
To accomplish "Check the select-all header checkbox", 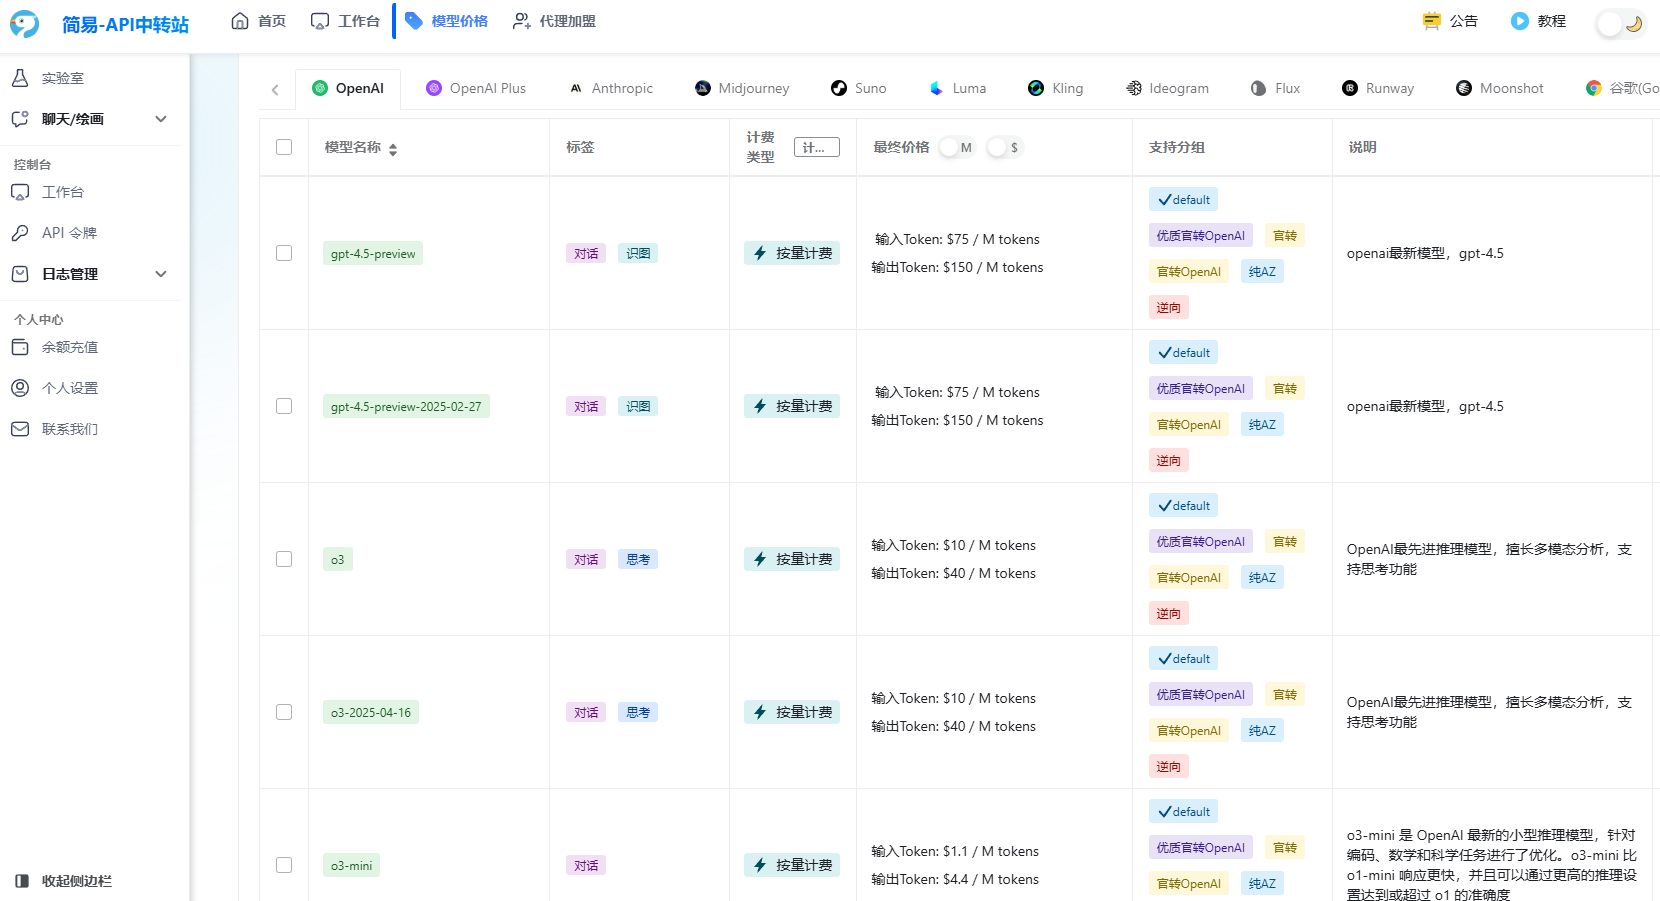I will 284,147.
